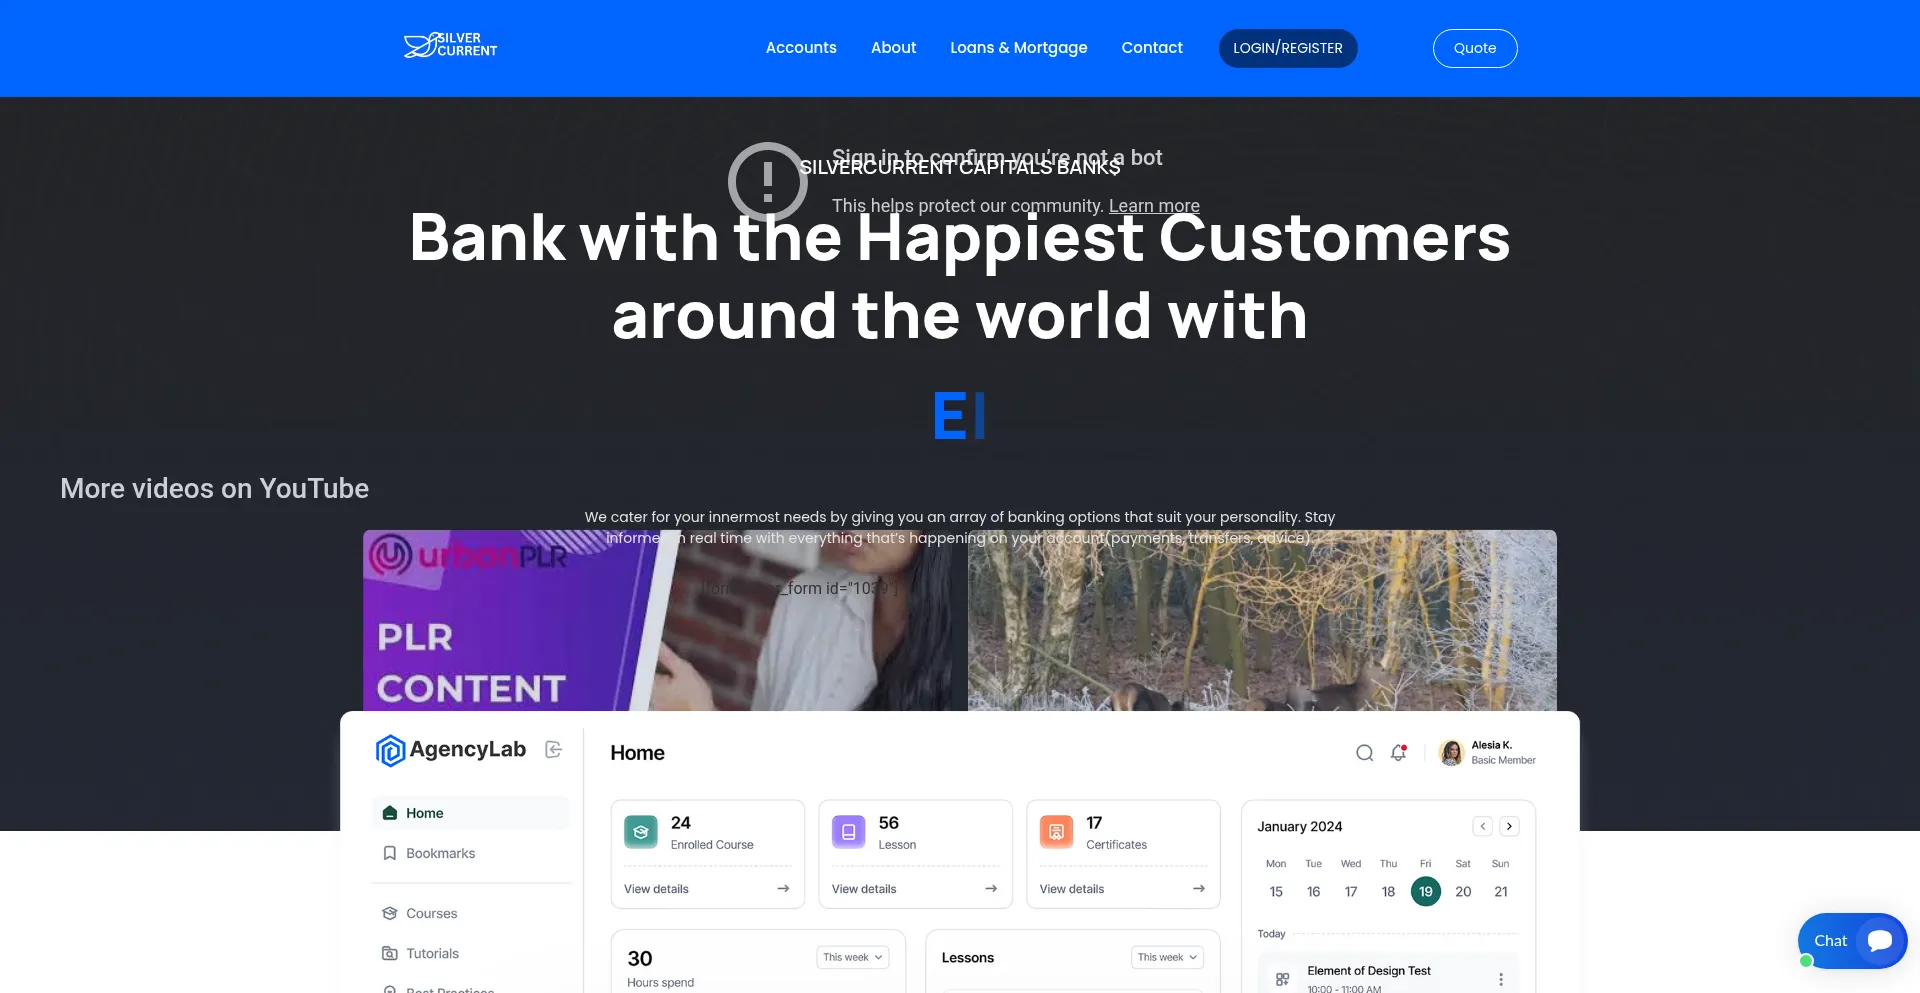Click the AgencyLab collapse sidebar icon

[x=554, y=749]
